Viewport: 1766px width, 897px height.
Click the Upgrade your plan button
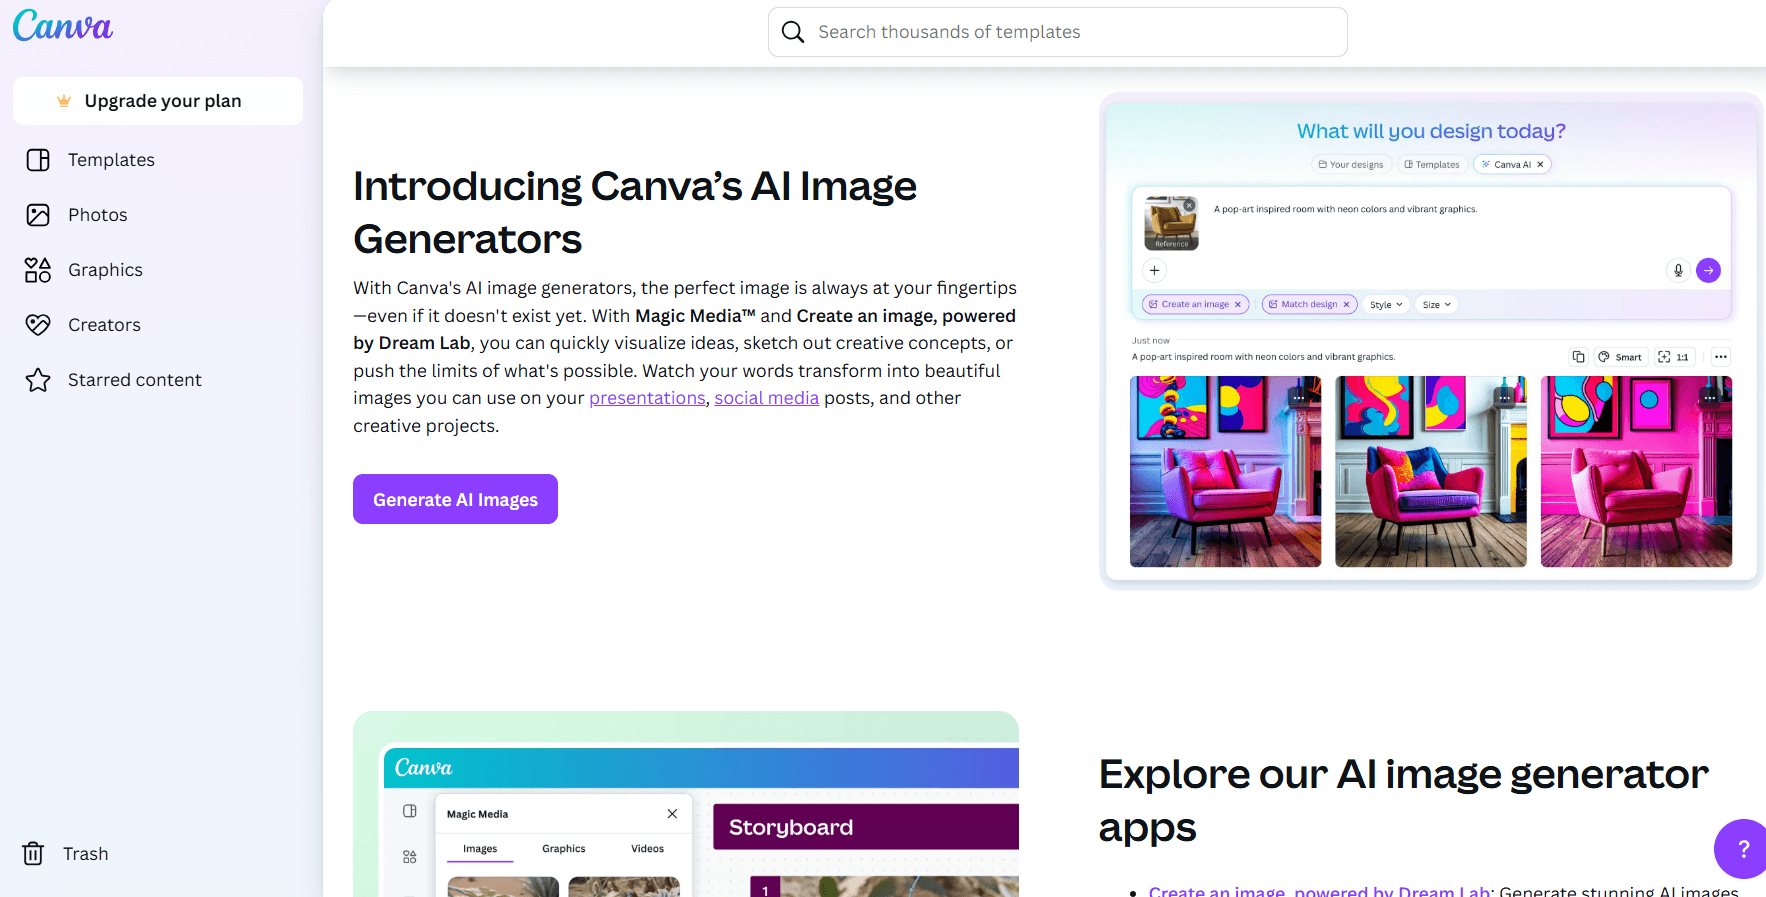pos(158,101)
